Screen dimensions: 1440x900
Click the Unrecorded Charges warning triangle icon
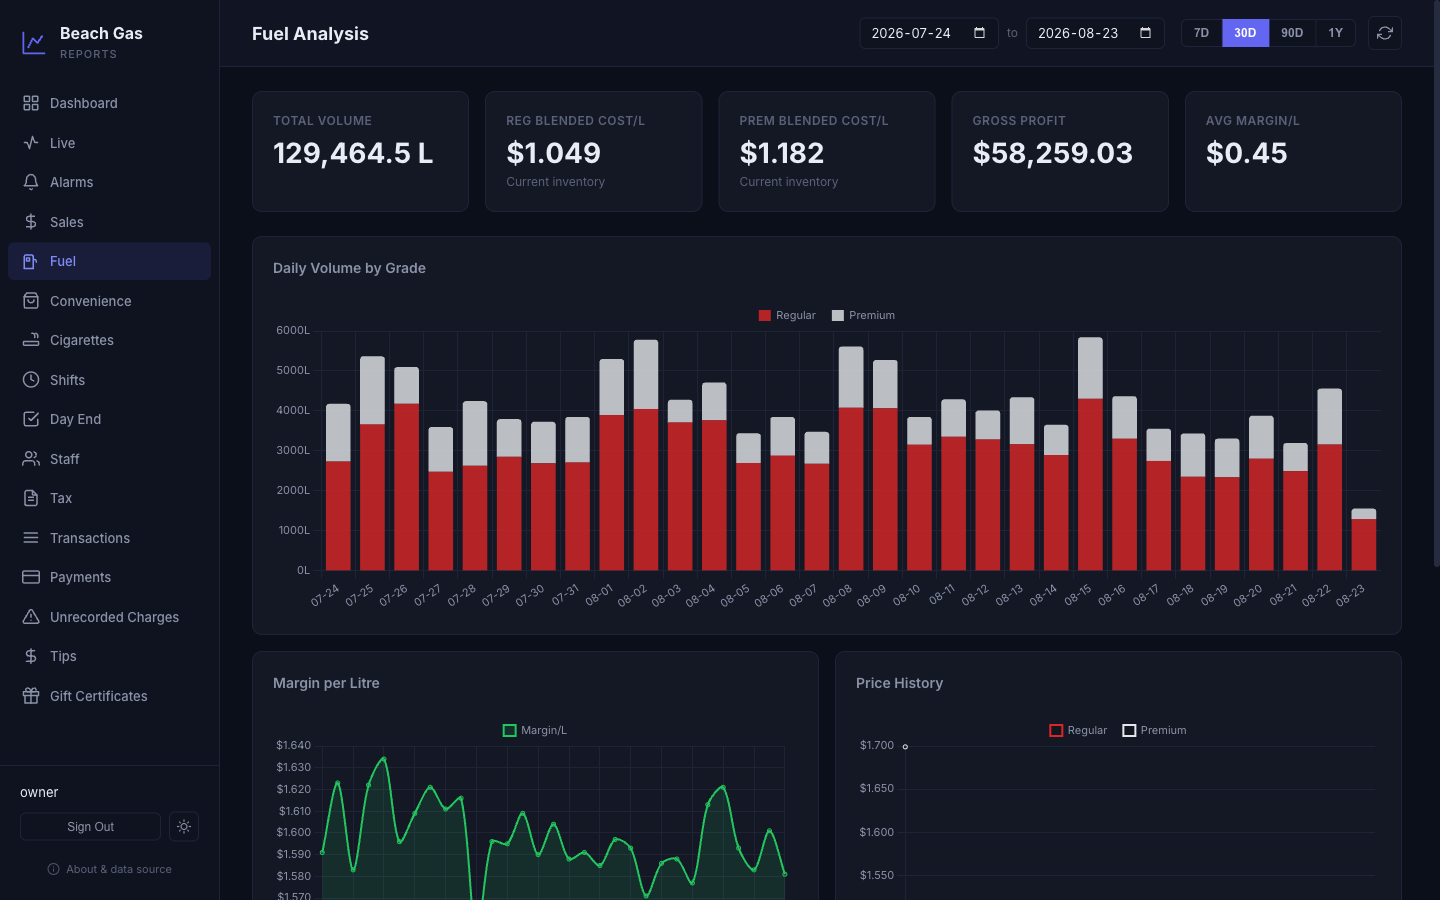point(31,617)
